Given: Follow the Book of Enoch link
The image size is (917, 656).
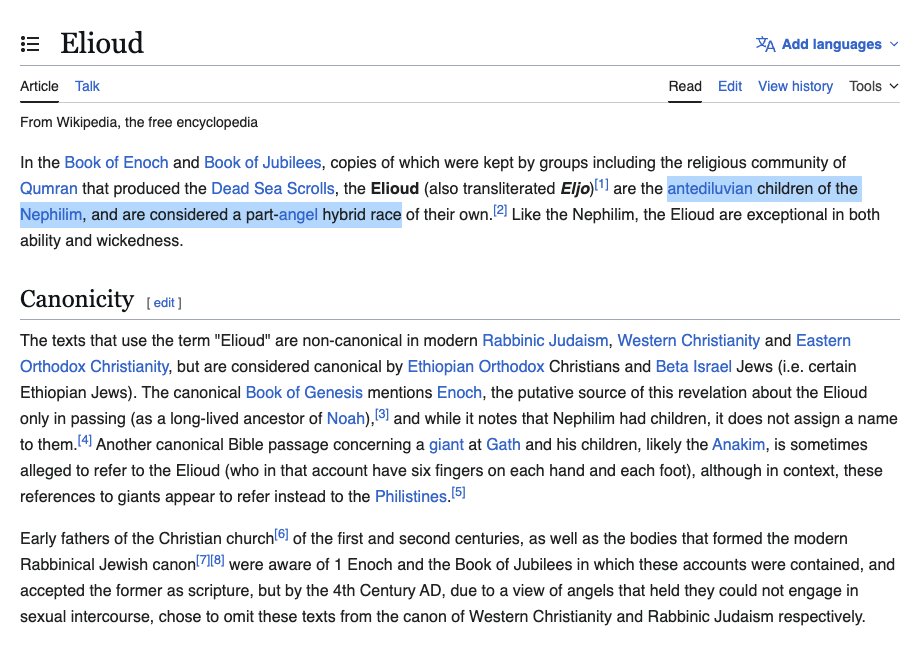Looking at the screenshot, I should [x=116, y=162].
